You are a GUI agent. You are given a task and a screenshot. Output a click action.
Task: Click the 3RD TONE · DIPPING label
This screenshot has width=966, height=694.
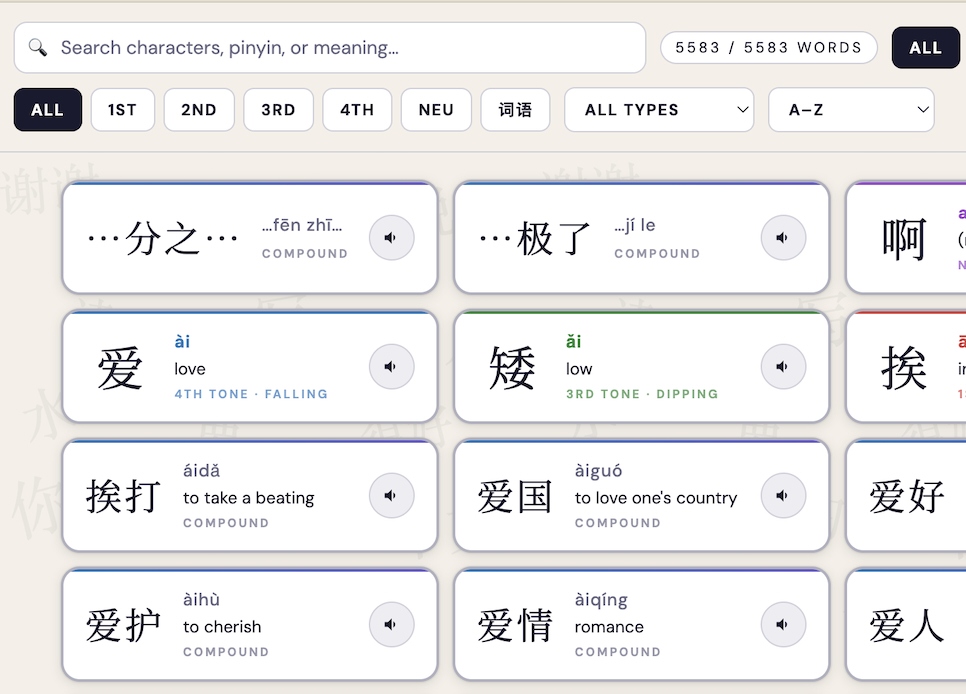pos(642,394)
